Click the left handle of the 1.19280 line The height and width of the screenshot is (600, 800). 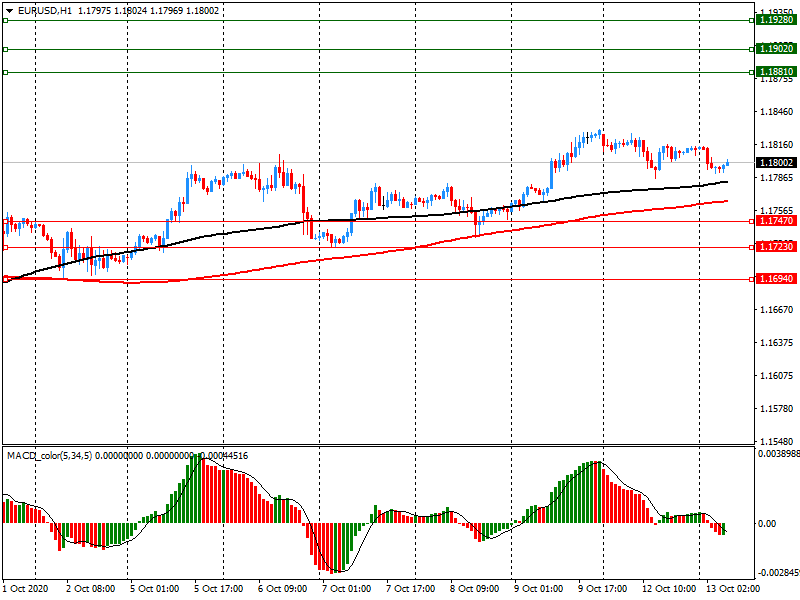(5, 20)
